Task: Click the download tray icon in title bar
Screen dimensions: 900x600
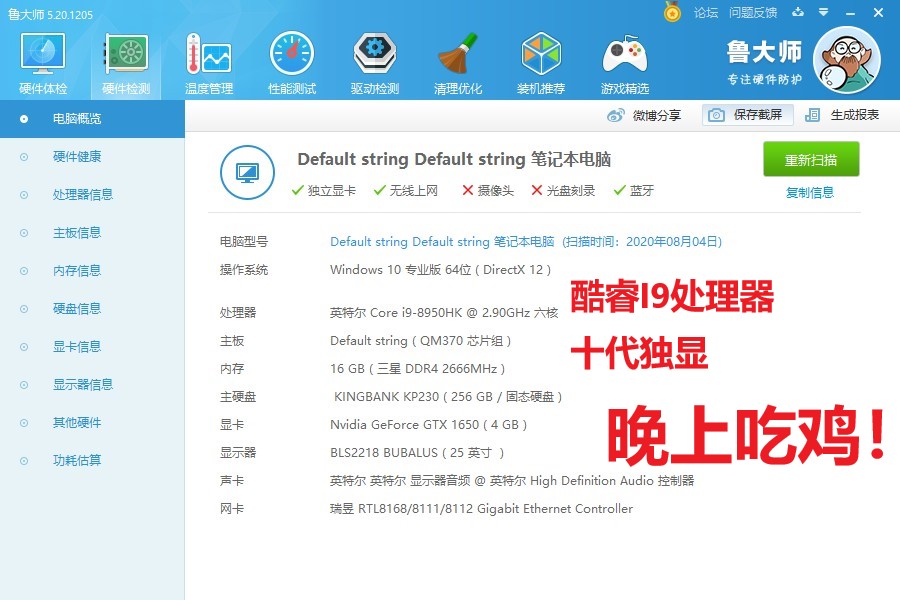Action: click(x=798, y=12)
